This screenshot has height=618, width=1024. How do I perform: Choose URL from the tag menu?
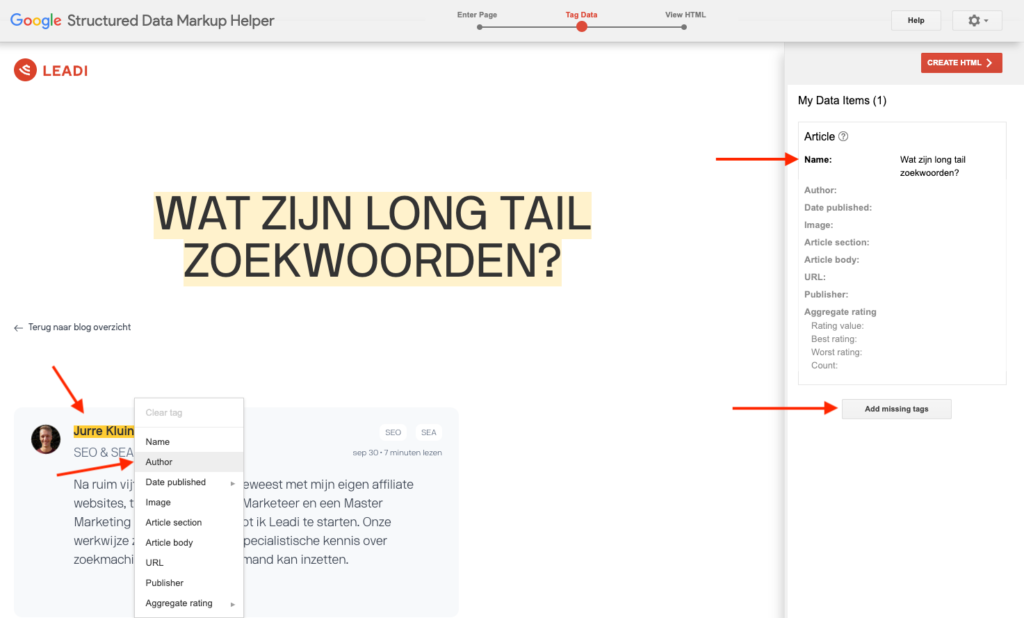coord(189,562)
